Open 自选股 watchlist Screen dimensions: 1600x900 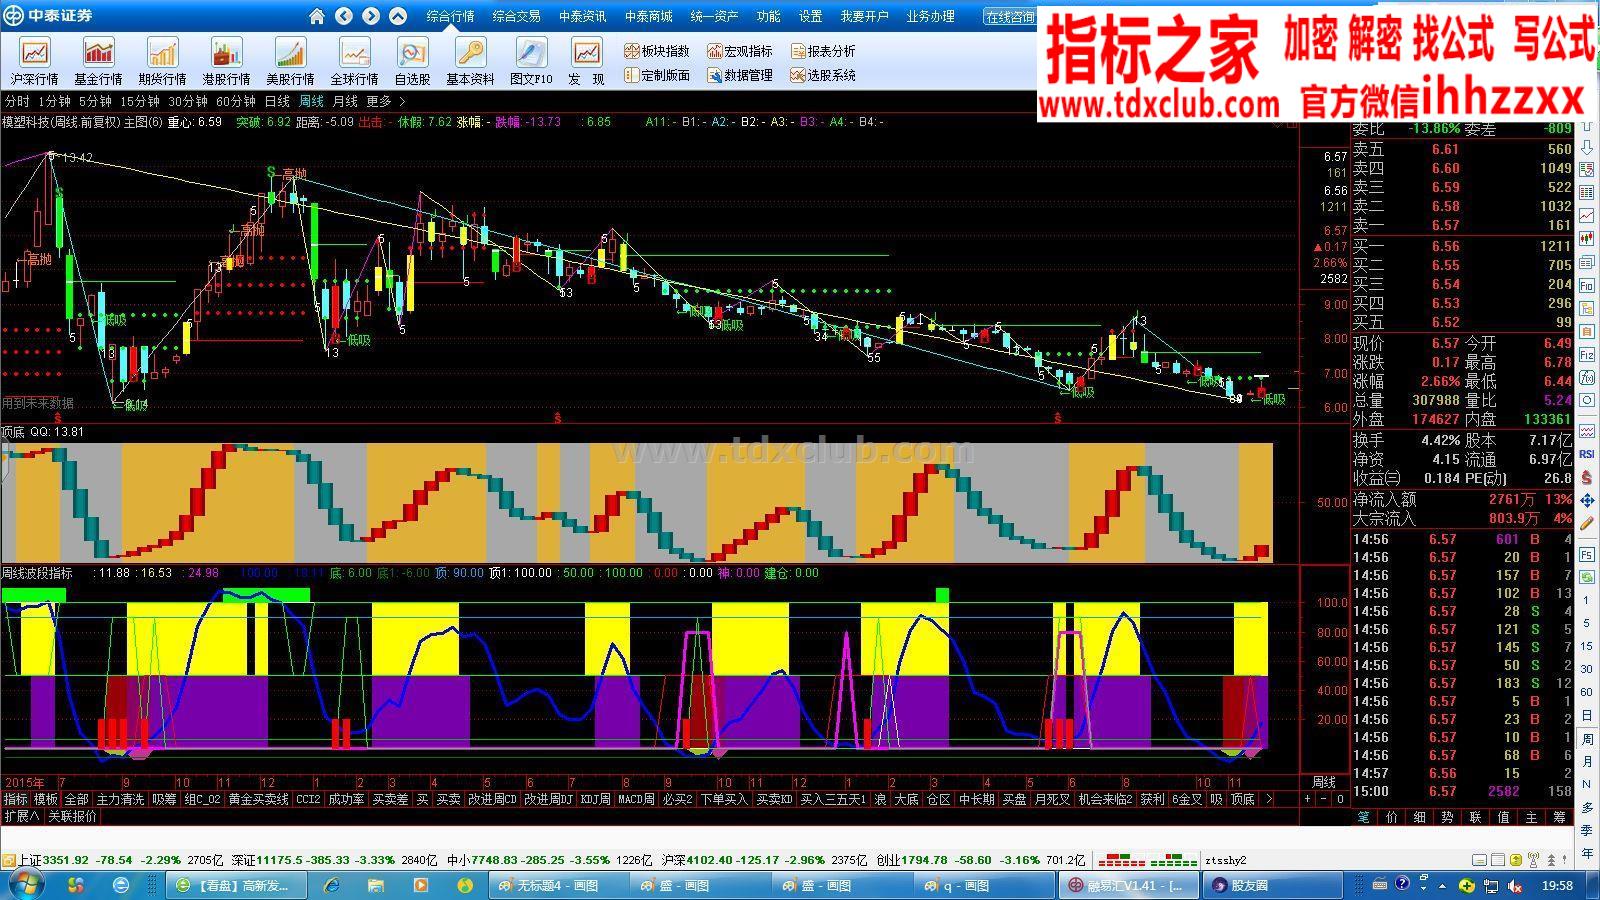pos(412,61)
